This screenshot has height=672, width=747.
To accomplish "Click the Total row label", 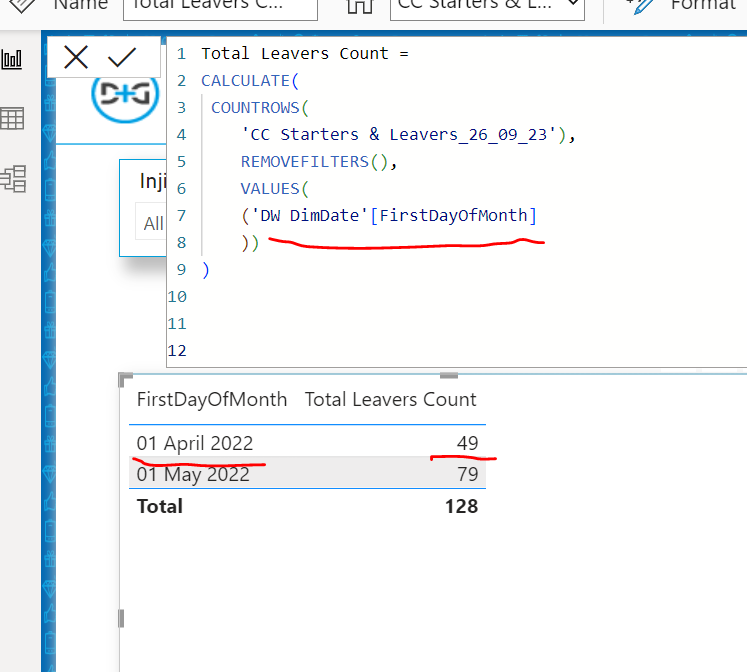I will point(160,506).
